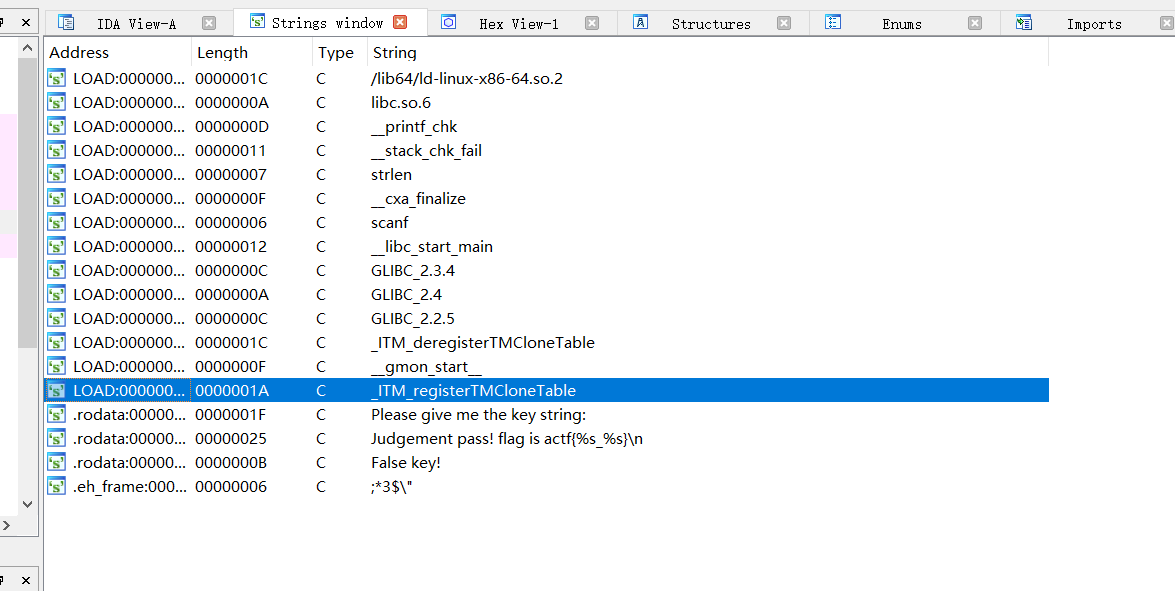Open the Hex View-1 tab
The height and width of the screenshot is (591, 1175).
(x=518, y=23)
